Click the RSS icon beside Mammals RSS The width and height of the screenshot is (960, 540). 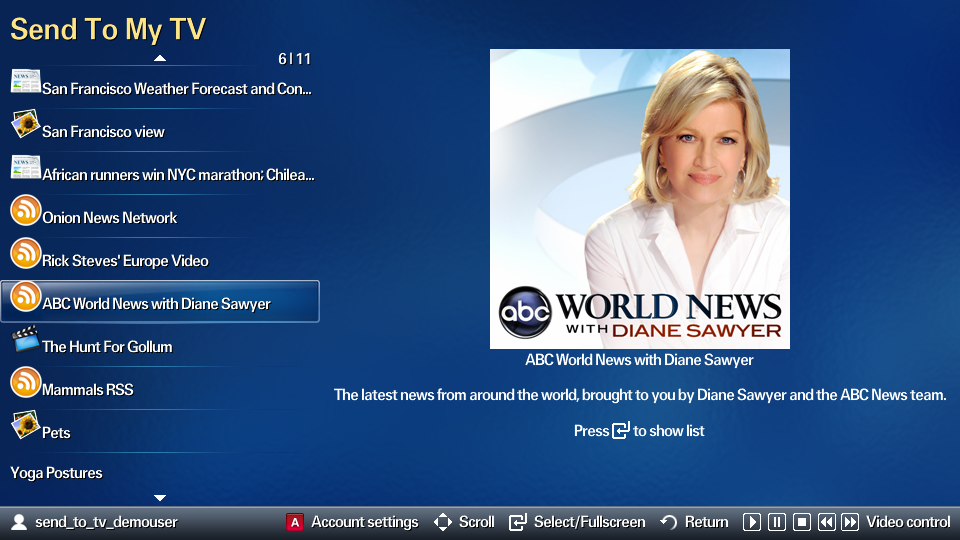pos(26,381)
